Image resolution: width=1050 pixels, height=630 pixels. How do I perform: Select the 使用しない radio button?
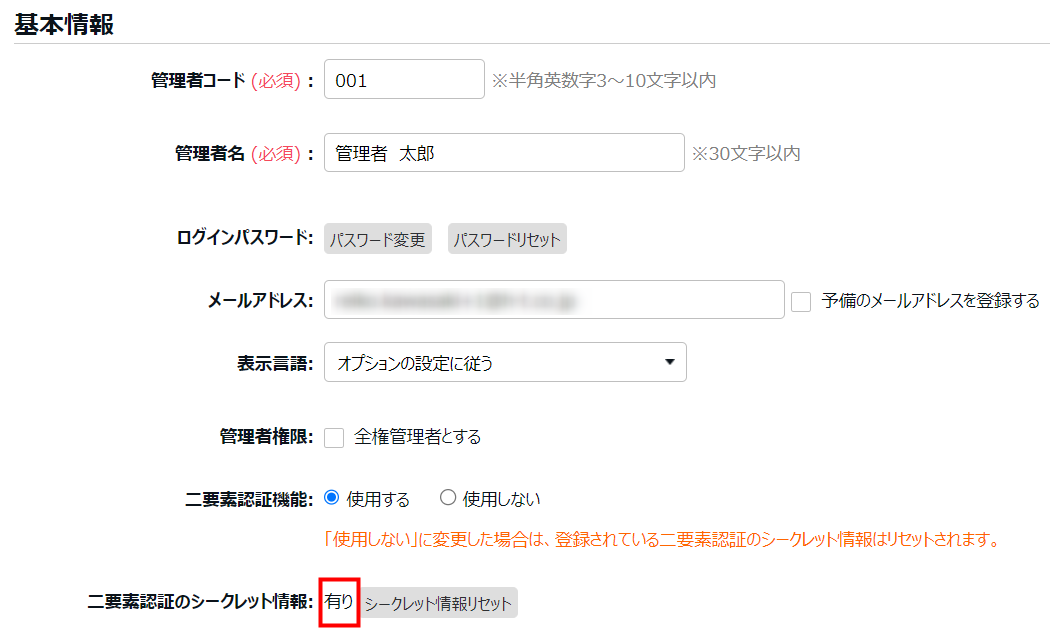448,497
